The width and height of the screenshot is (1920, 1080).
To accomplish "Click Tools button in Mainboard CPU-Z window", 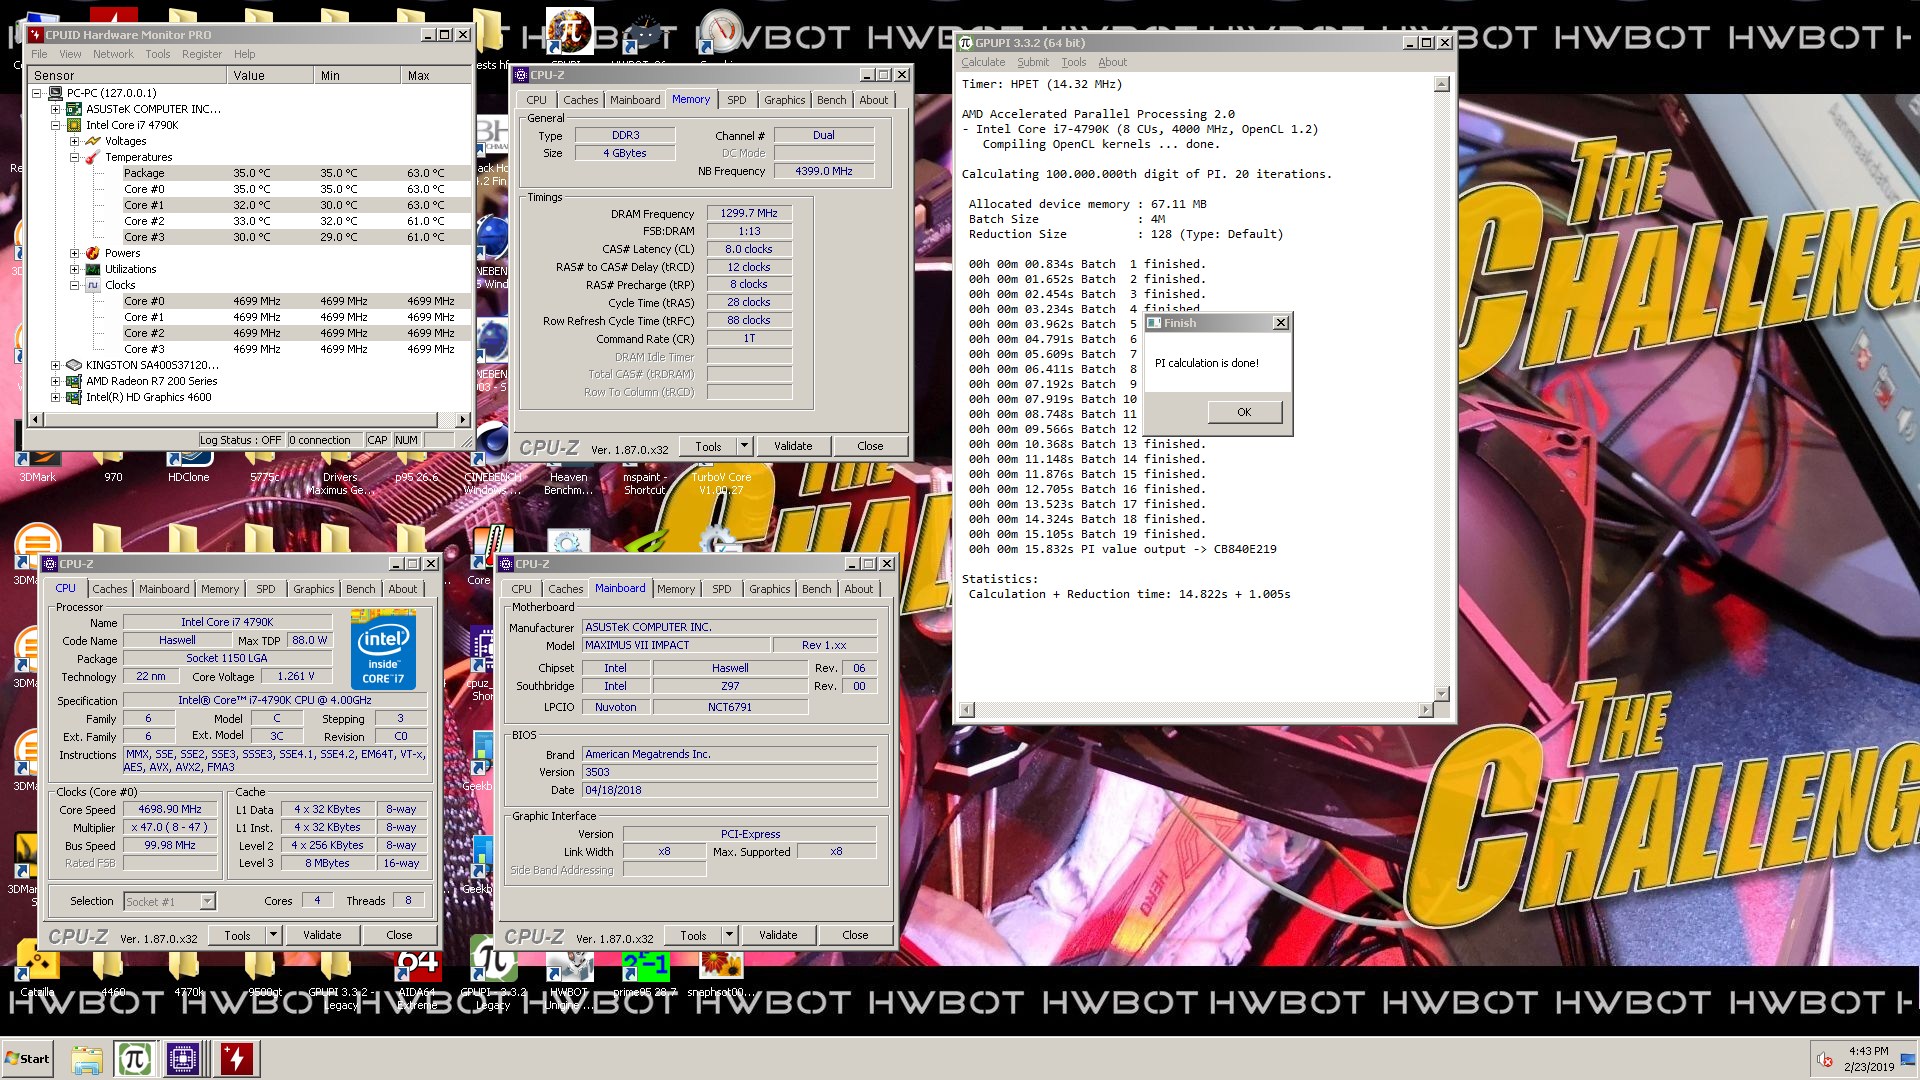I will (x=693, y=935).
